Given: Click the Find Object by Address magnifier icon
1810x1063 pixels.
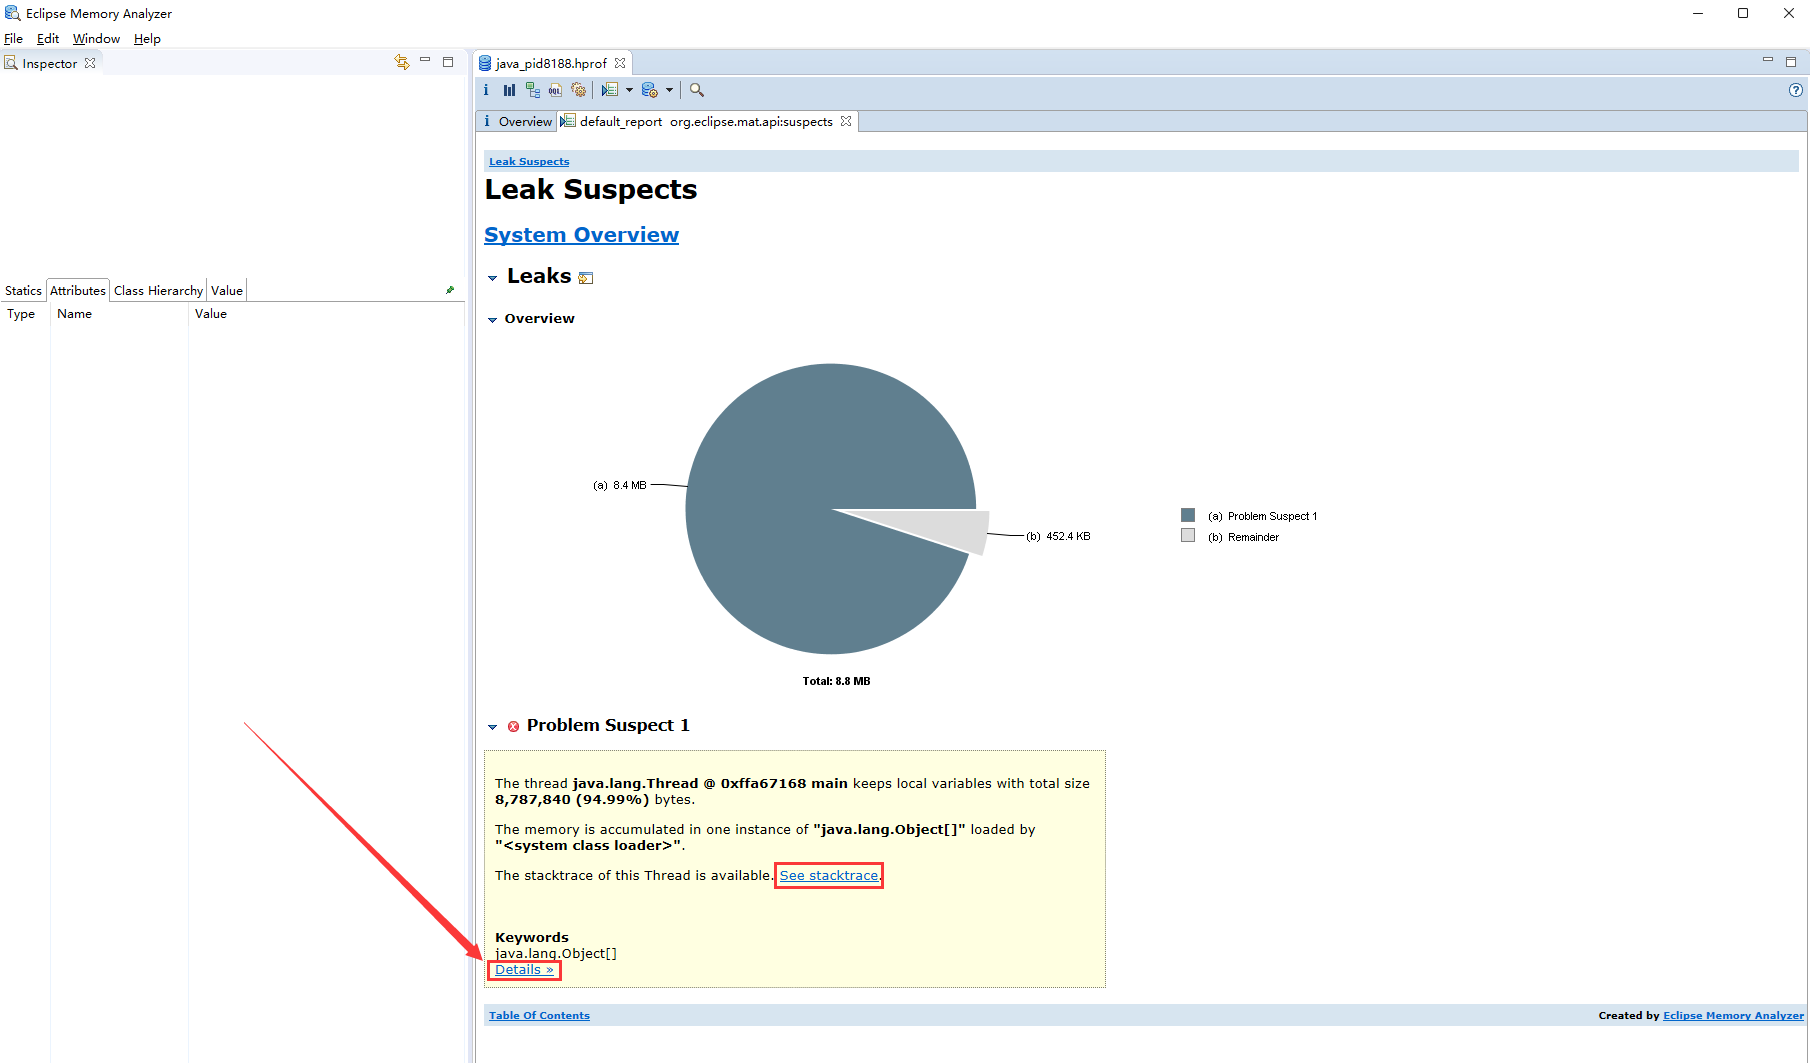Looking at the screenshot, I should point(697,90).
